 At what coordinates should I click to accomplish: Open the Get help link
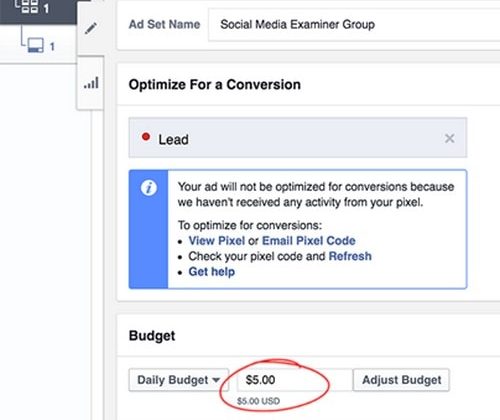coord(212,272)
